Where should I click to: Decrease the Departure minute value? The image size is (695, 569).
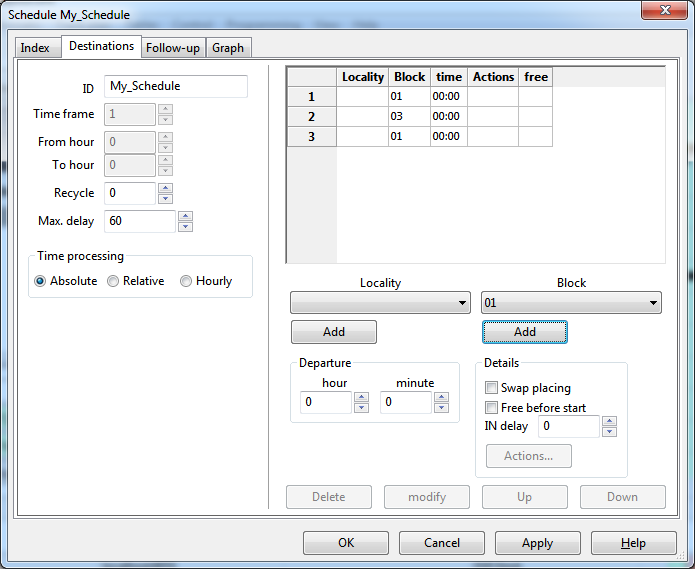[441, 408]
